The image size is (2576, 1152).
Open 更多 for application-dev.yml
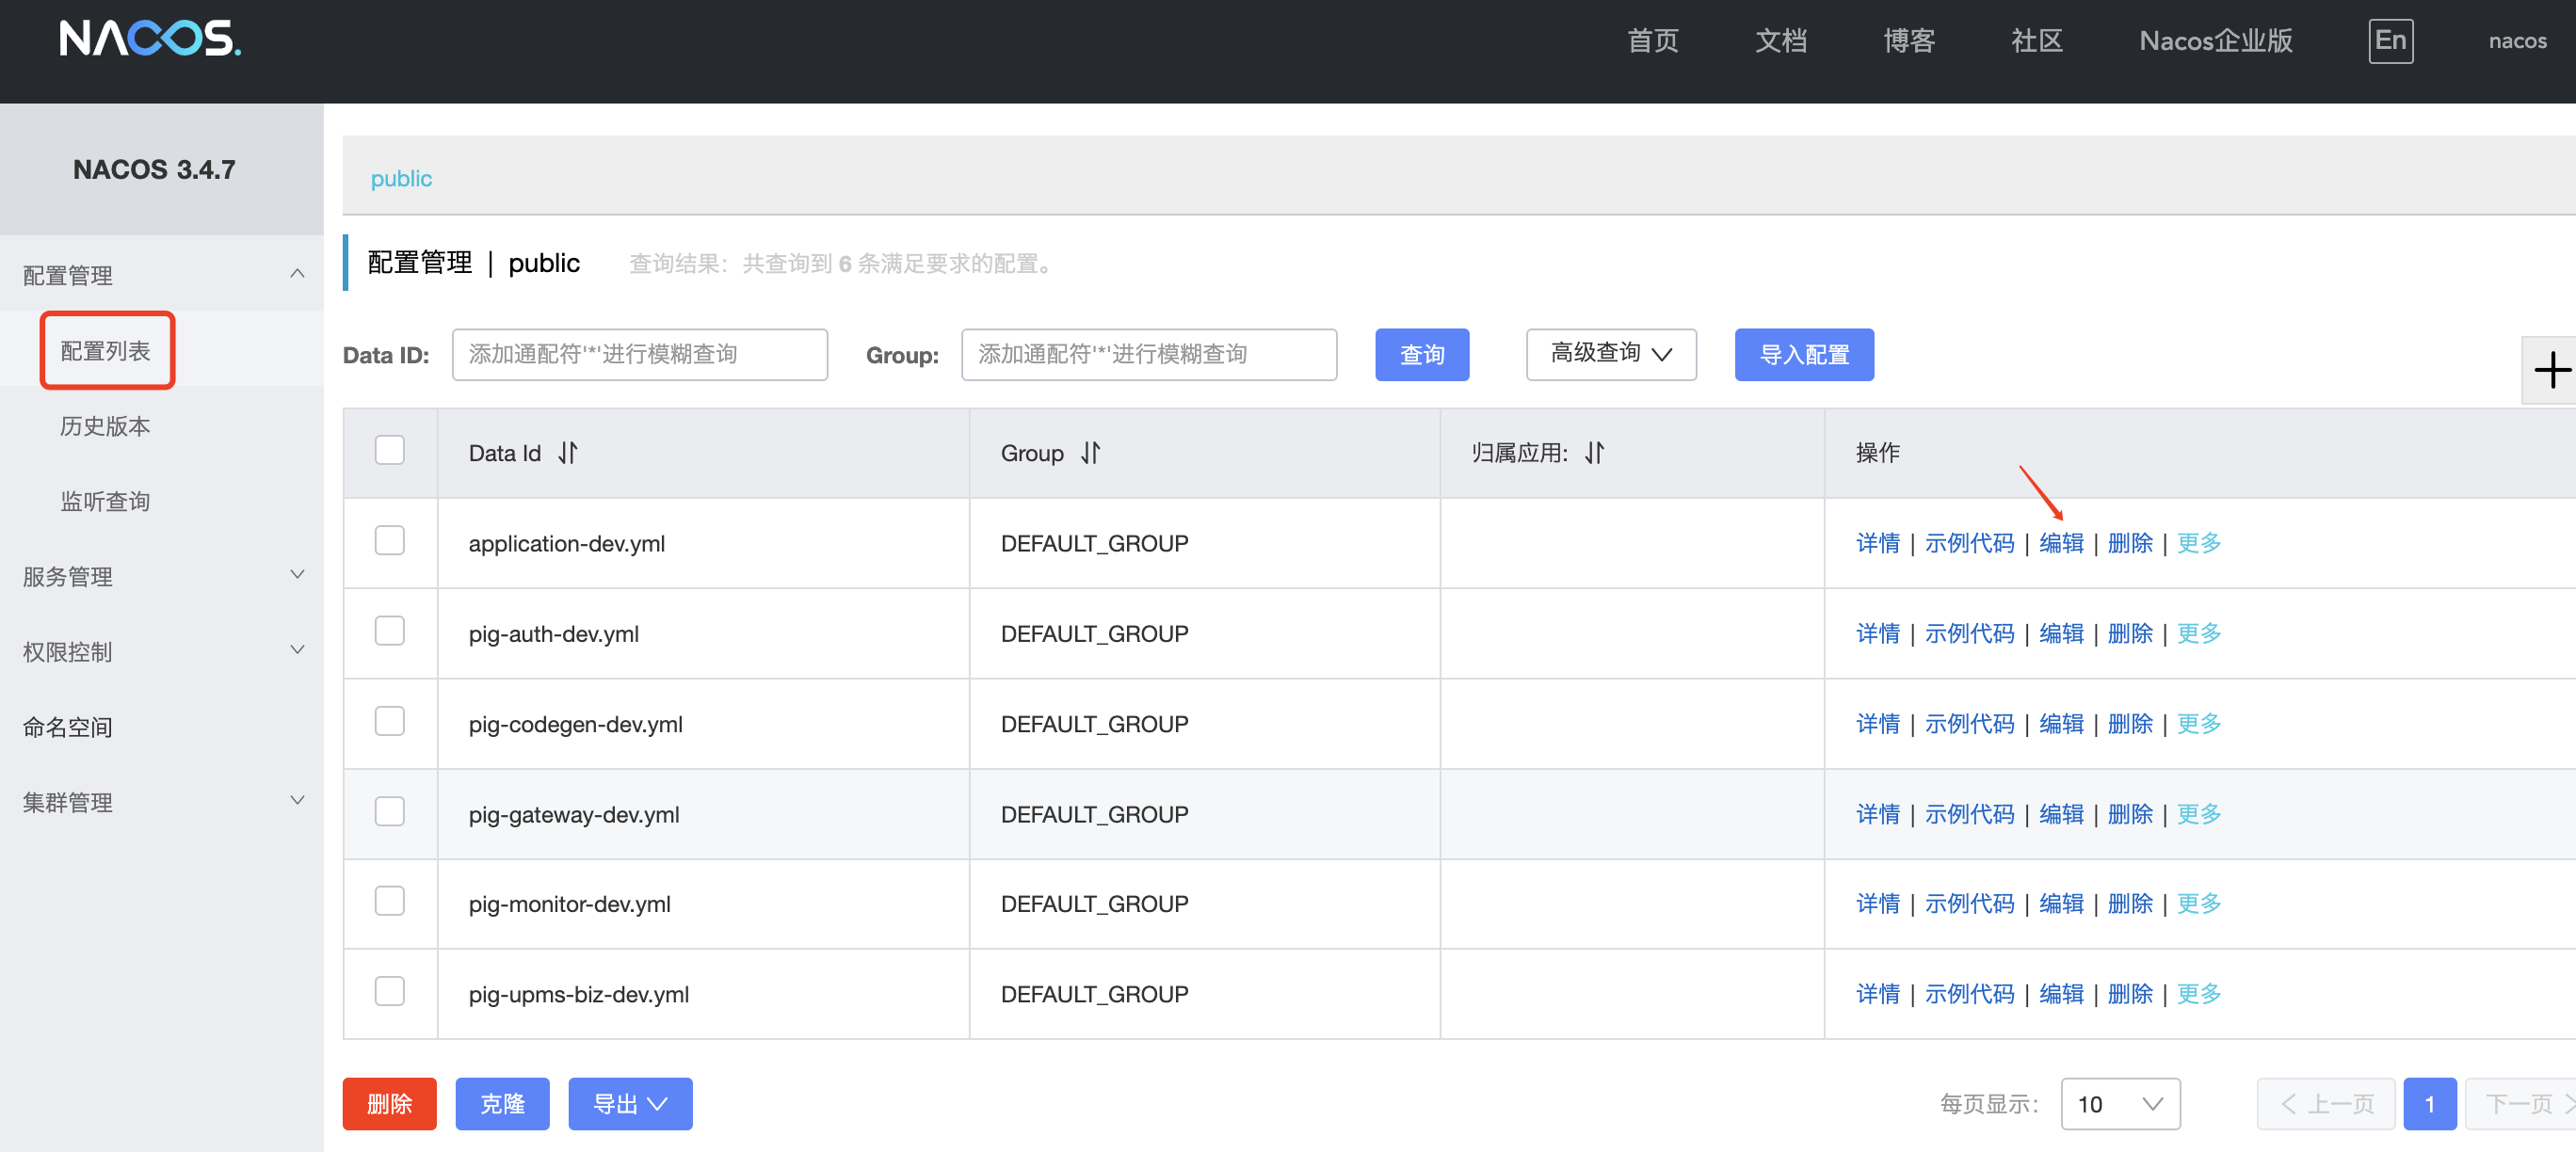2199,543
